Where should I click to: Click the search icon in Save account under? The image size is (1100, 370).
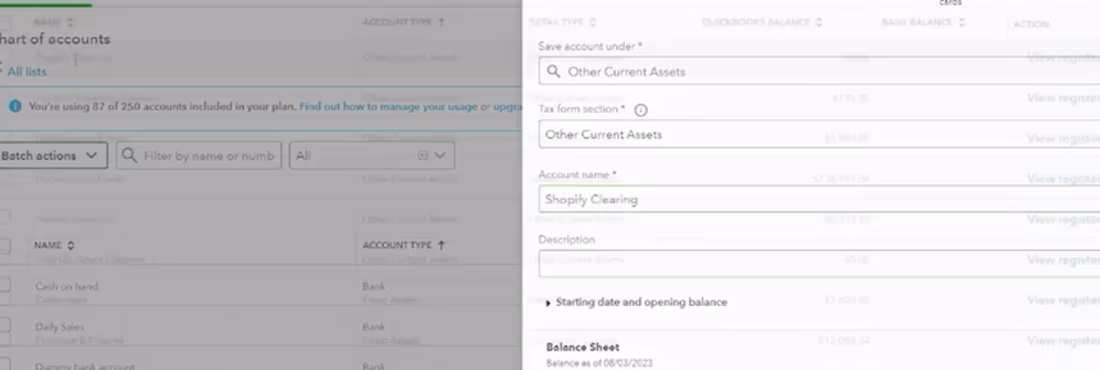553,72
